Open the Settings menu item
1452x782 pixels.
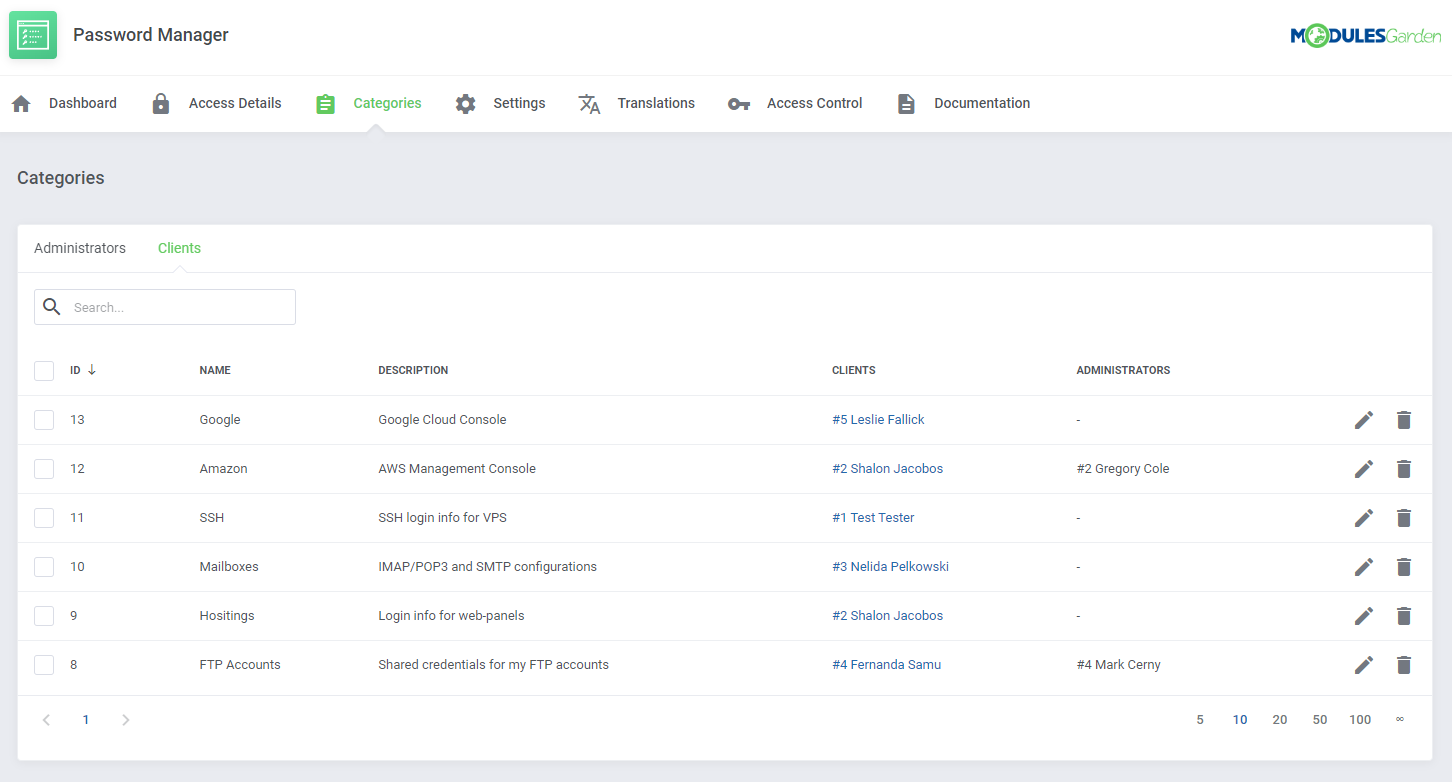(x=519, y=103)
